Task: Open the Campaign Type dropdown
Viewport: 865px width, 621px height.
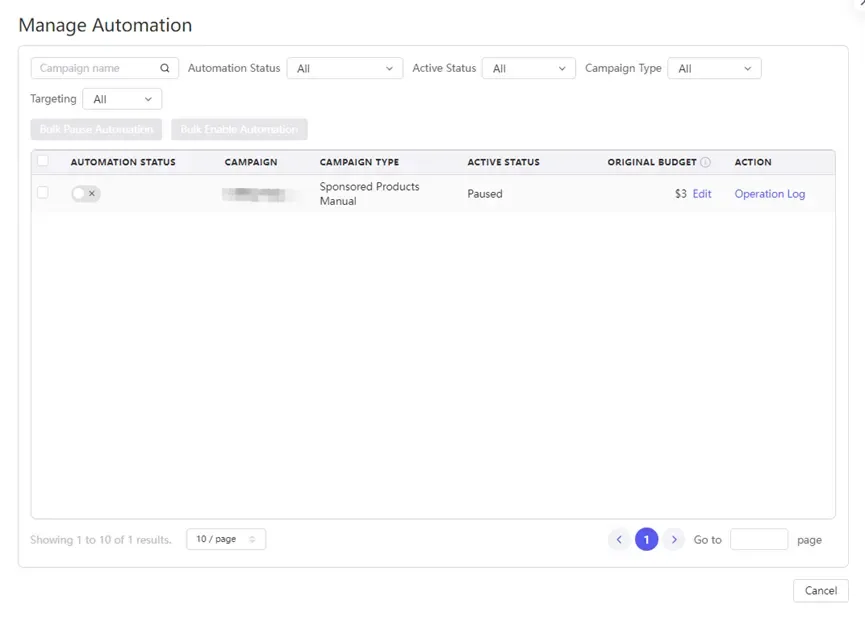Action: pos(714,68)
